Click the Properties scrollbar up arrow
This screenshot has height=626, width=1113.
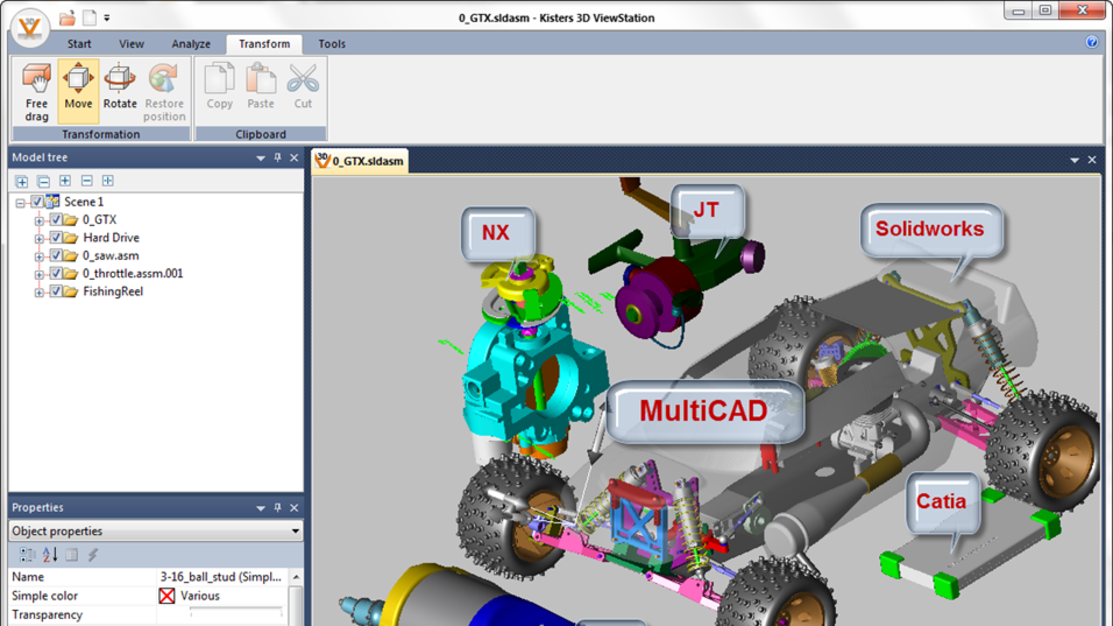[x=296, y=576]
